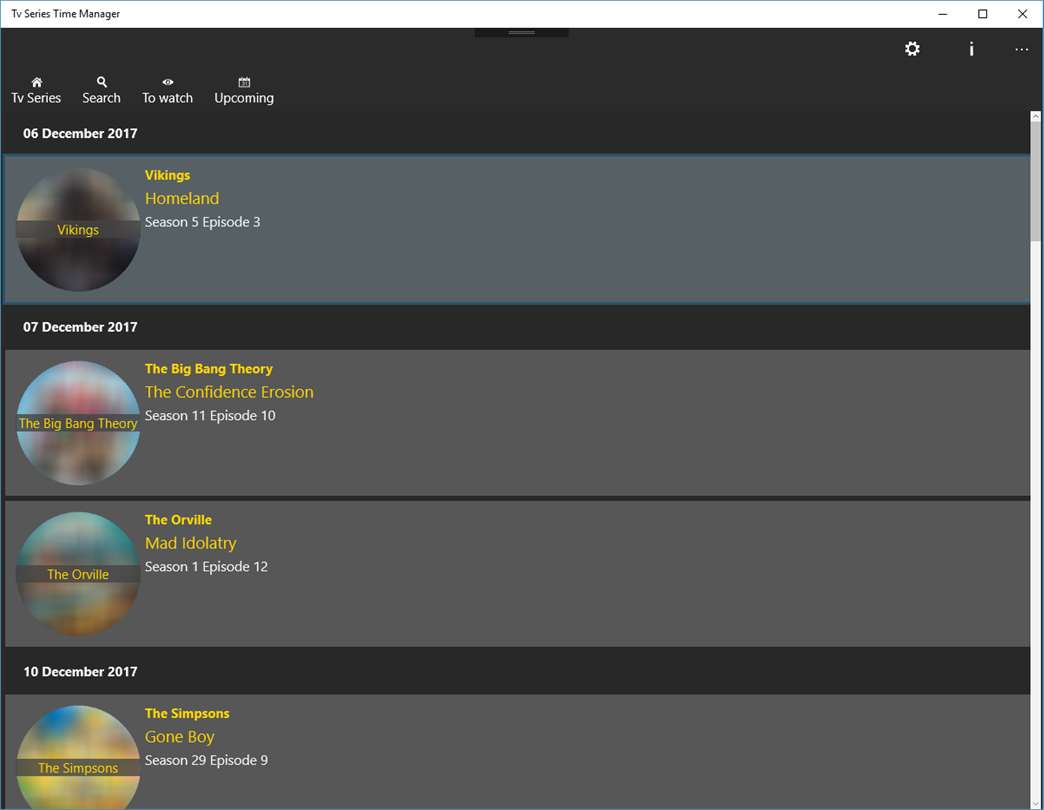Click the 07 December 2017 date header

pyautogui.click(x=80, y=327)
